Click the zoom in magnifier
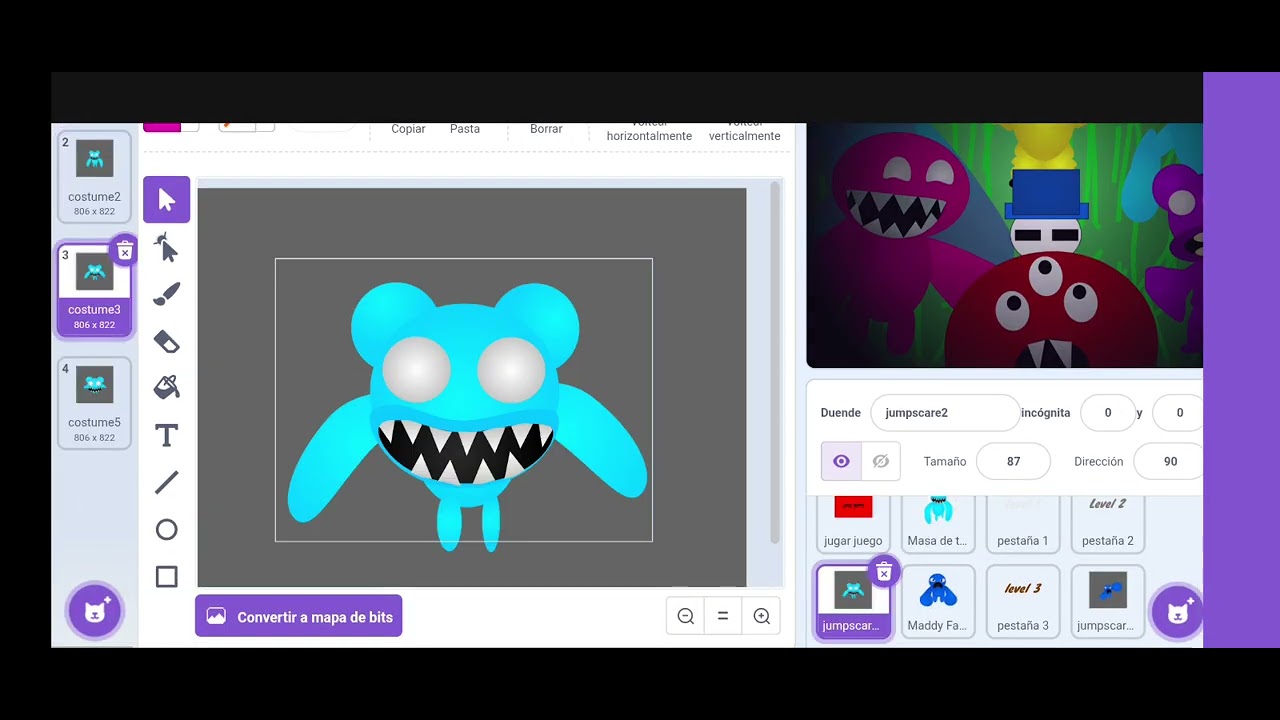The height and width of the screenshot is (720, 1280). tap(761, 616)
